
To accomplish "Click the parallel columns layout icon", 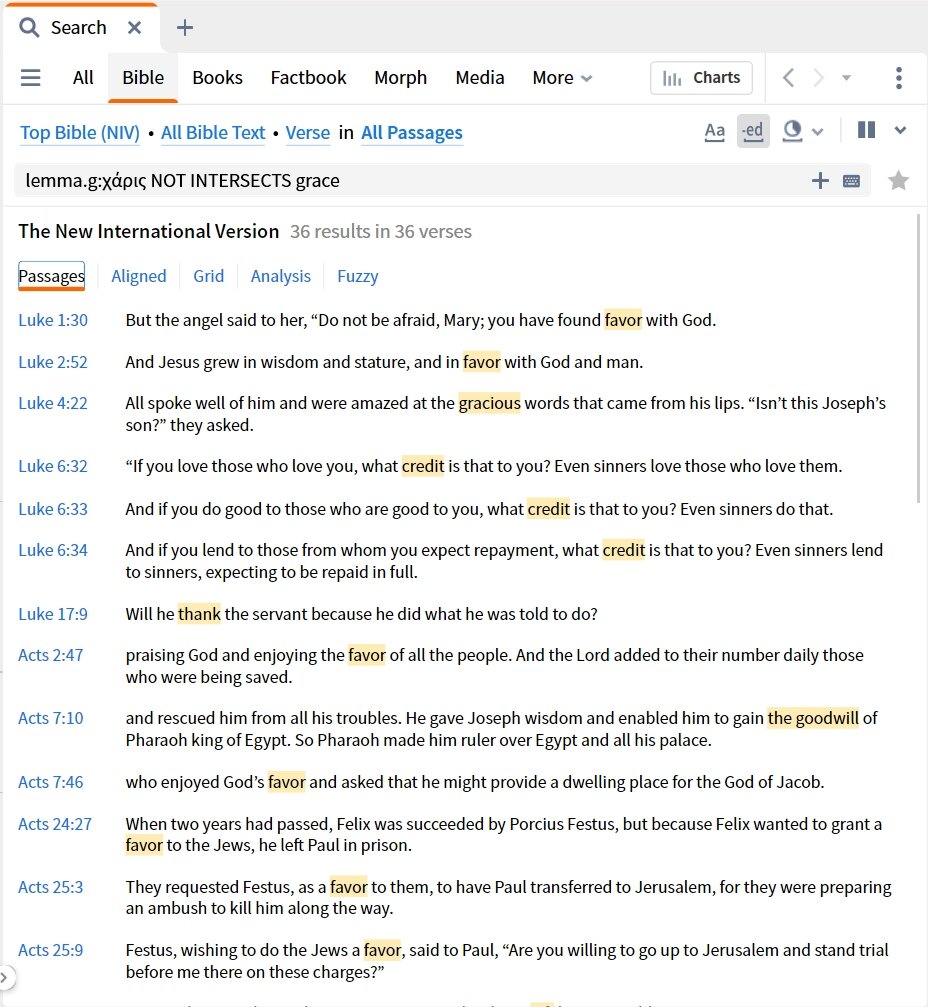I will [866, 130].
